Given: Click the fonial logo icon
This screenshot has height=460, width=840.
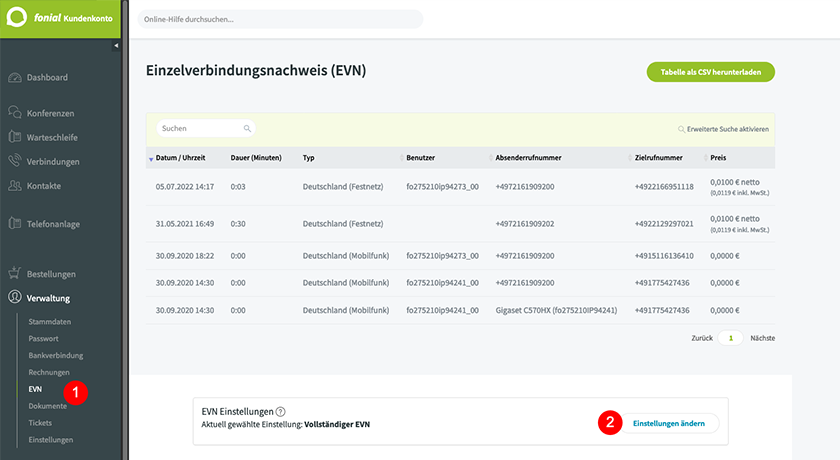Looking at the screenshot, I should point(19,19).
